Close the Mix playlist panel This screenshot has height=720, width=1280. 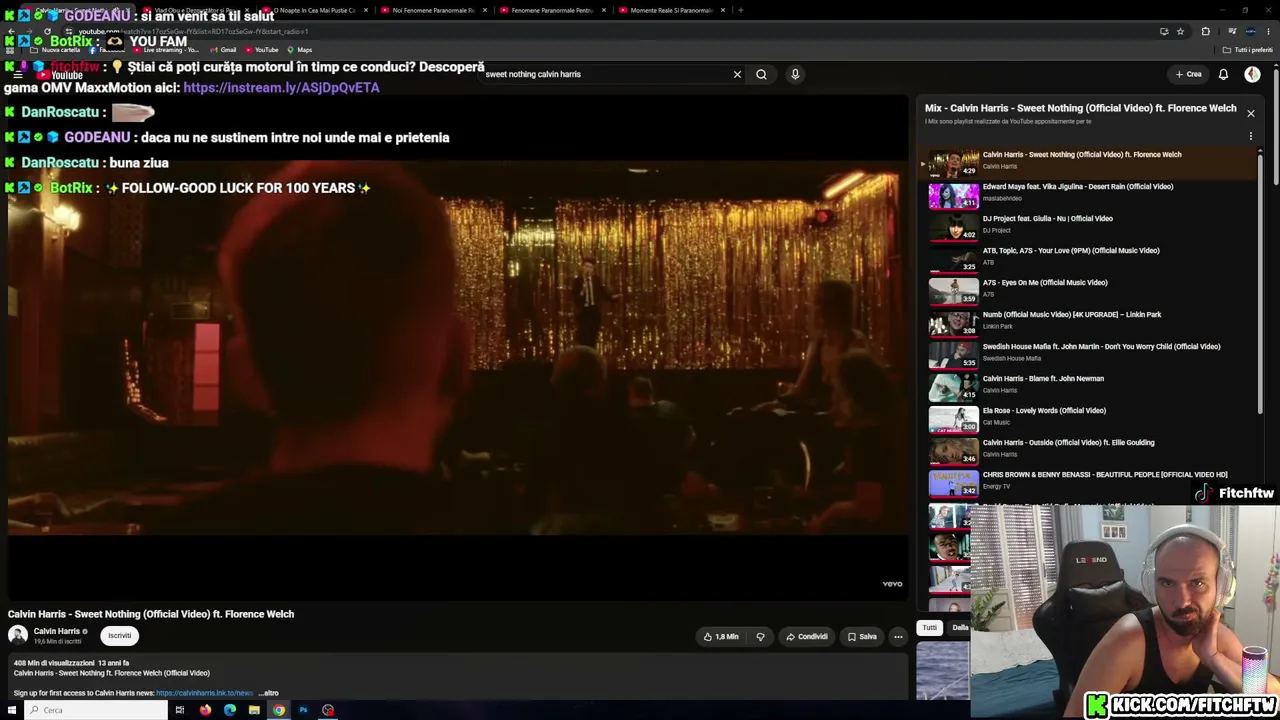[1250, 113]
